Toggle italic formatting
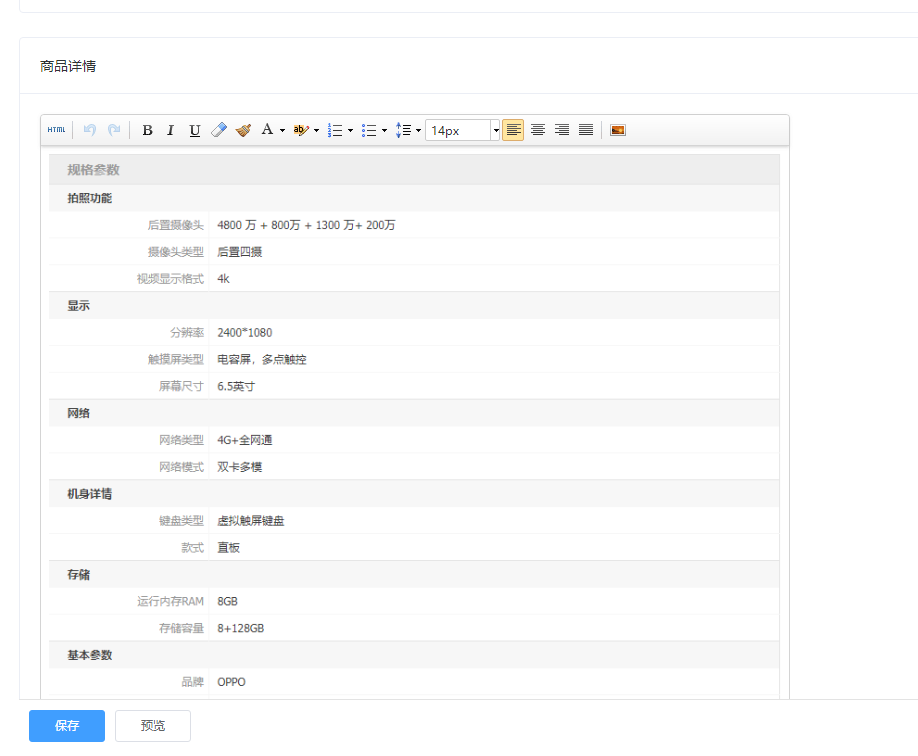 (170, 130)
